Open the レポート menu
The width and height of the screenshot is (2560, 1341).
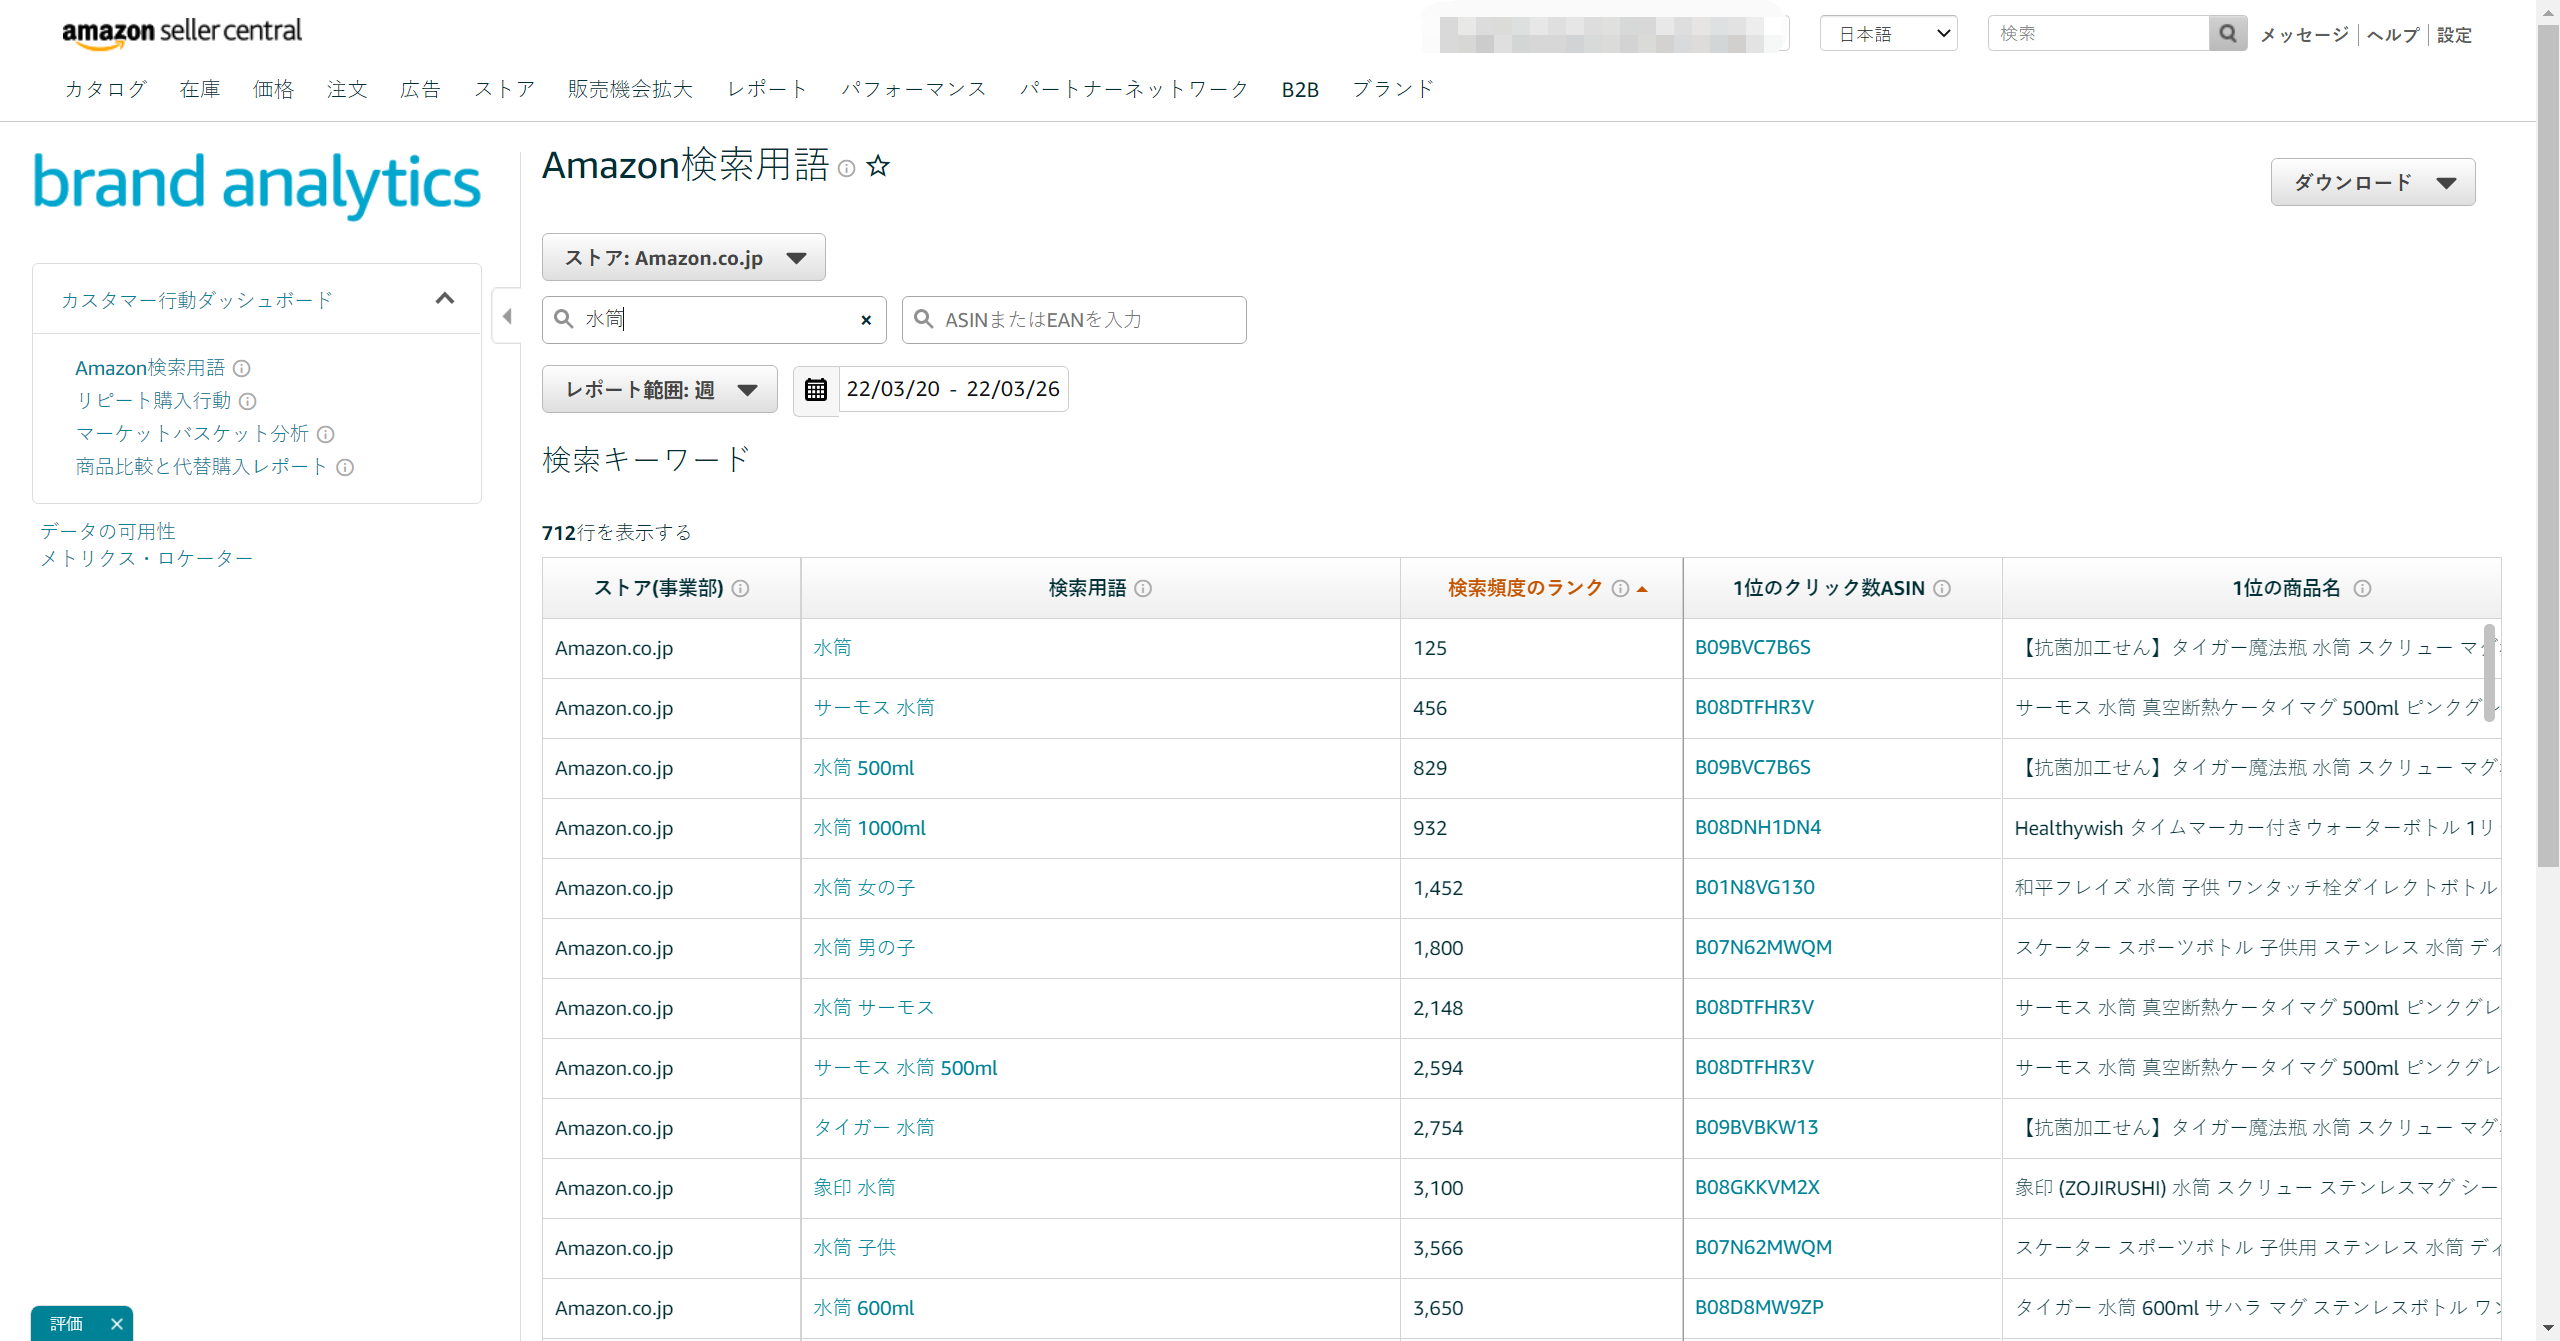pyautogui.click(x=767, y=89)
